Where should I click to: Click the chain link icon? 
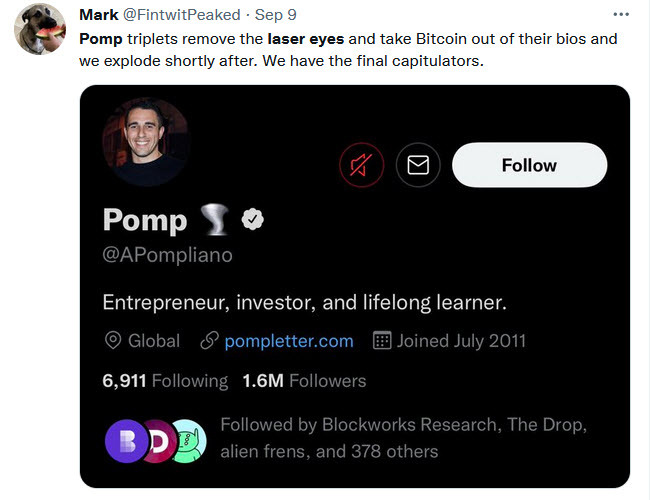[209, 341]
